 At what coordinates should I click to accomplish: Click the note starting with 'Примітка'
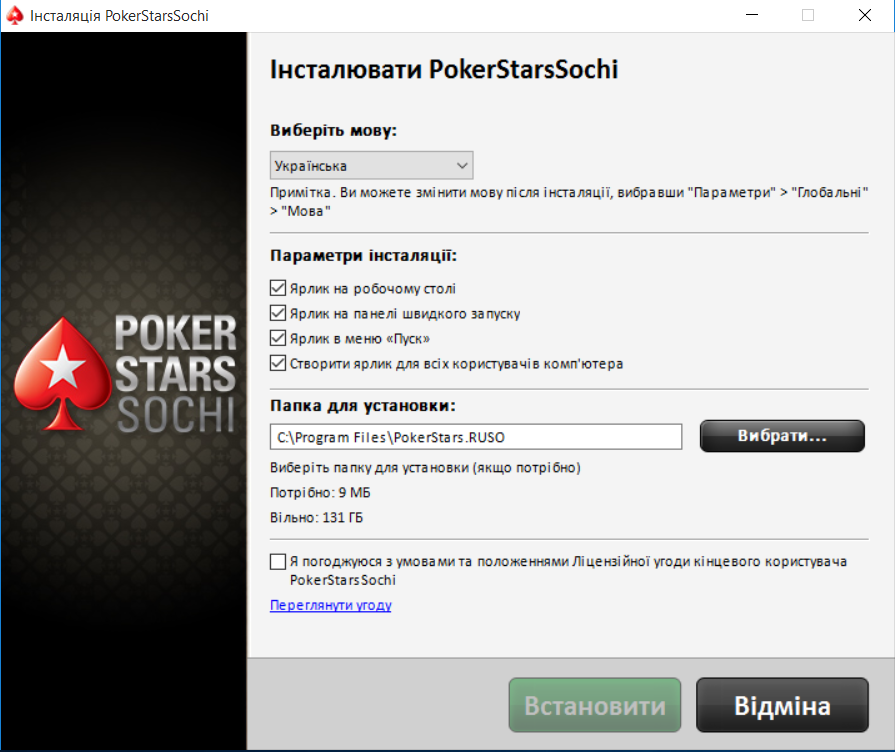[x=569, y=202]
